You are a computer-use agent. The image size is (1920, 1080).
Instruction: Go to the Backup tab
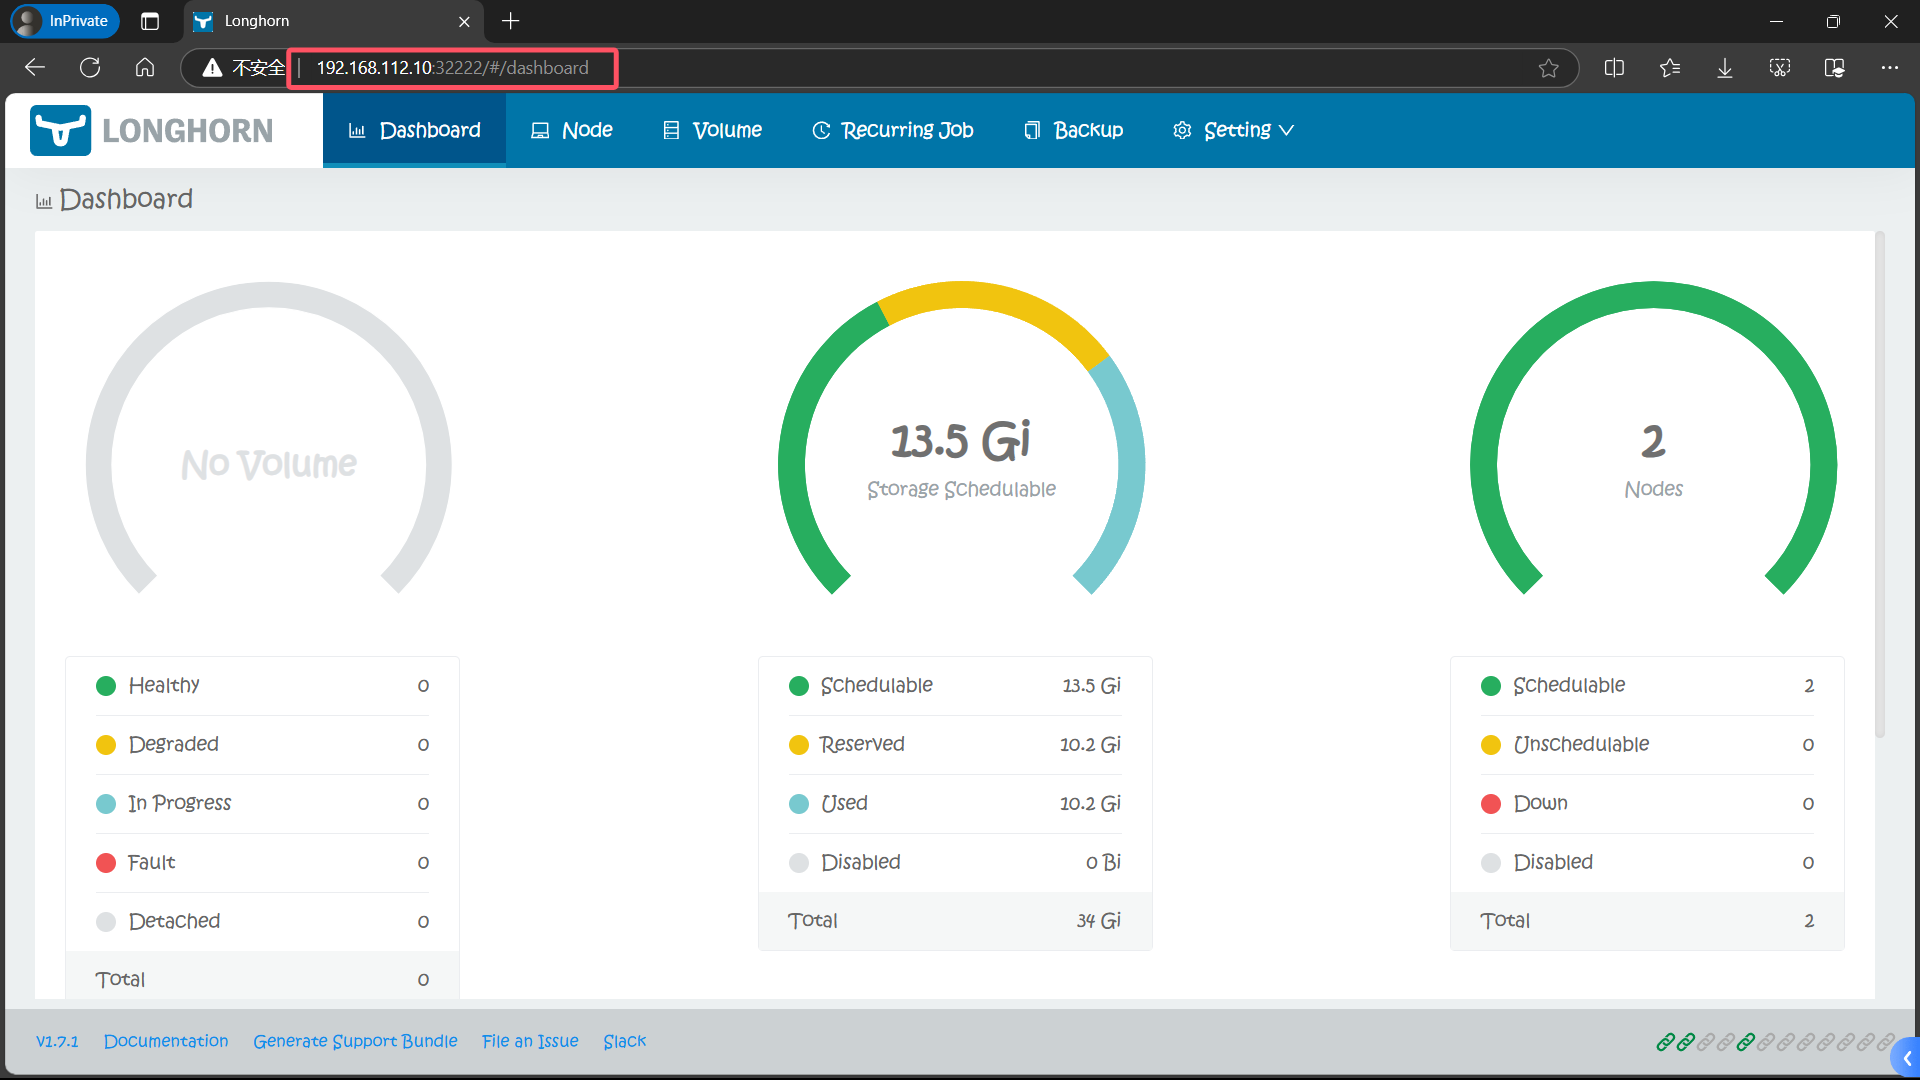click(1073, 130)
